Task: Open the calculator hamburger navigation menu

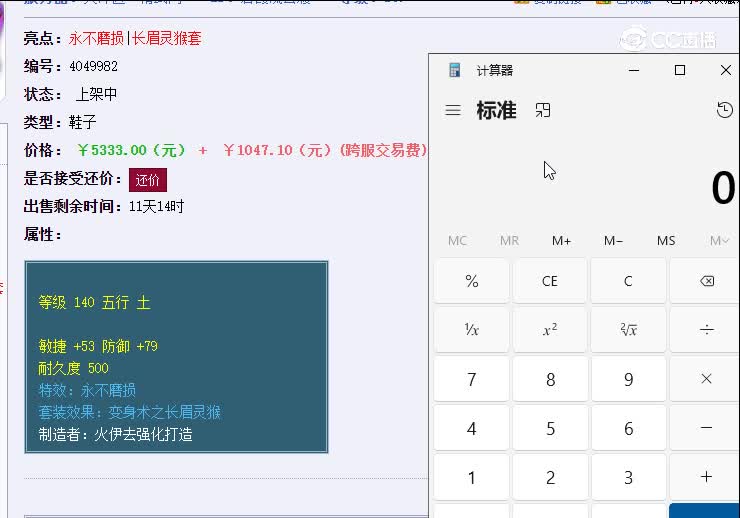Action: tap(453, 110)
